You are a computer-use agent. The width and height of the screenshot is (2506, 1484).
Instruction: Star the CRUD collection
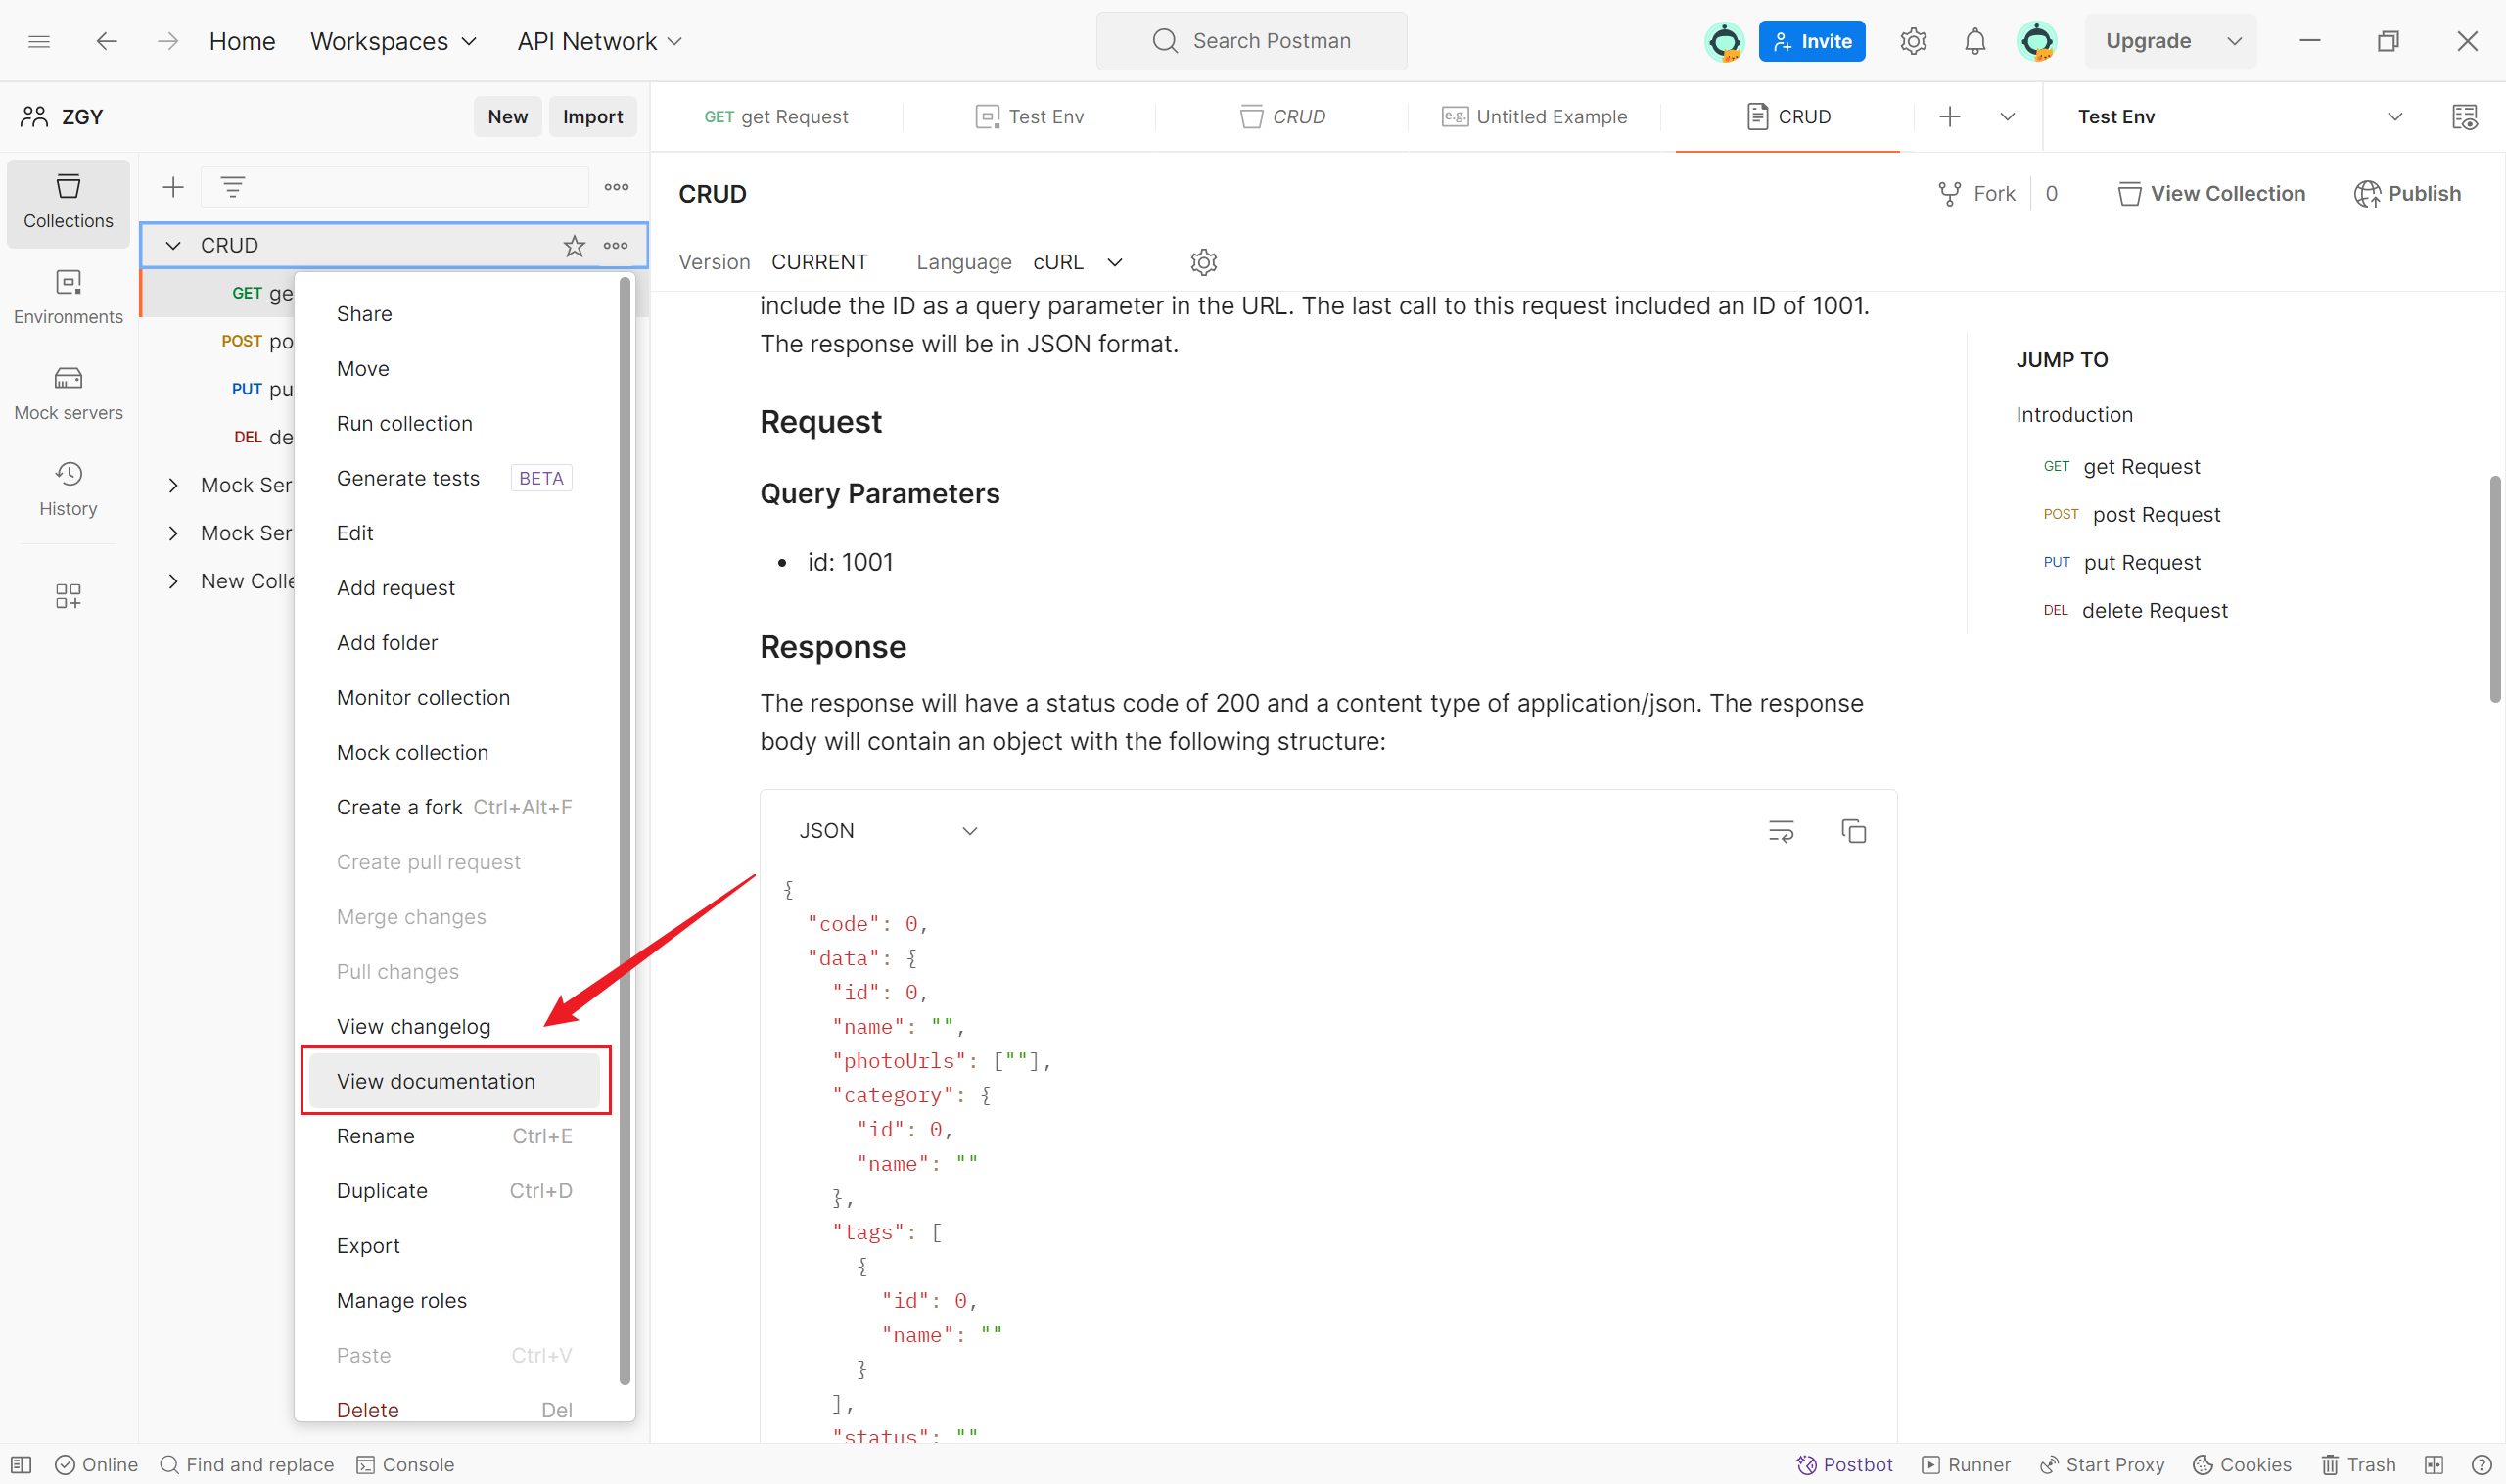tap(574, 246)
